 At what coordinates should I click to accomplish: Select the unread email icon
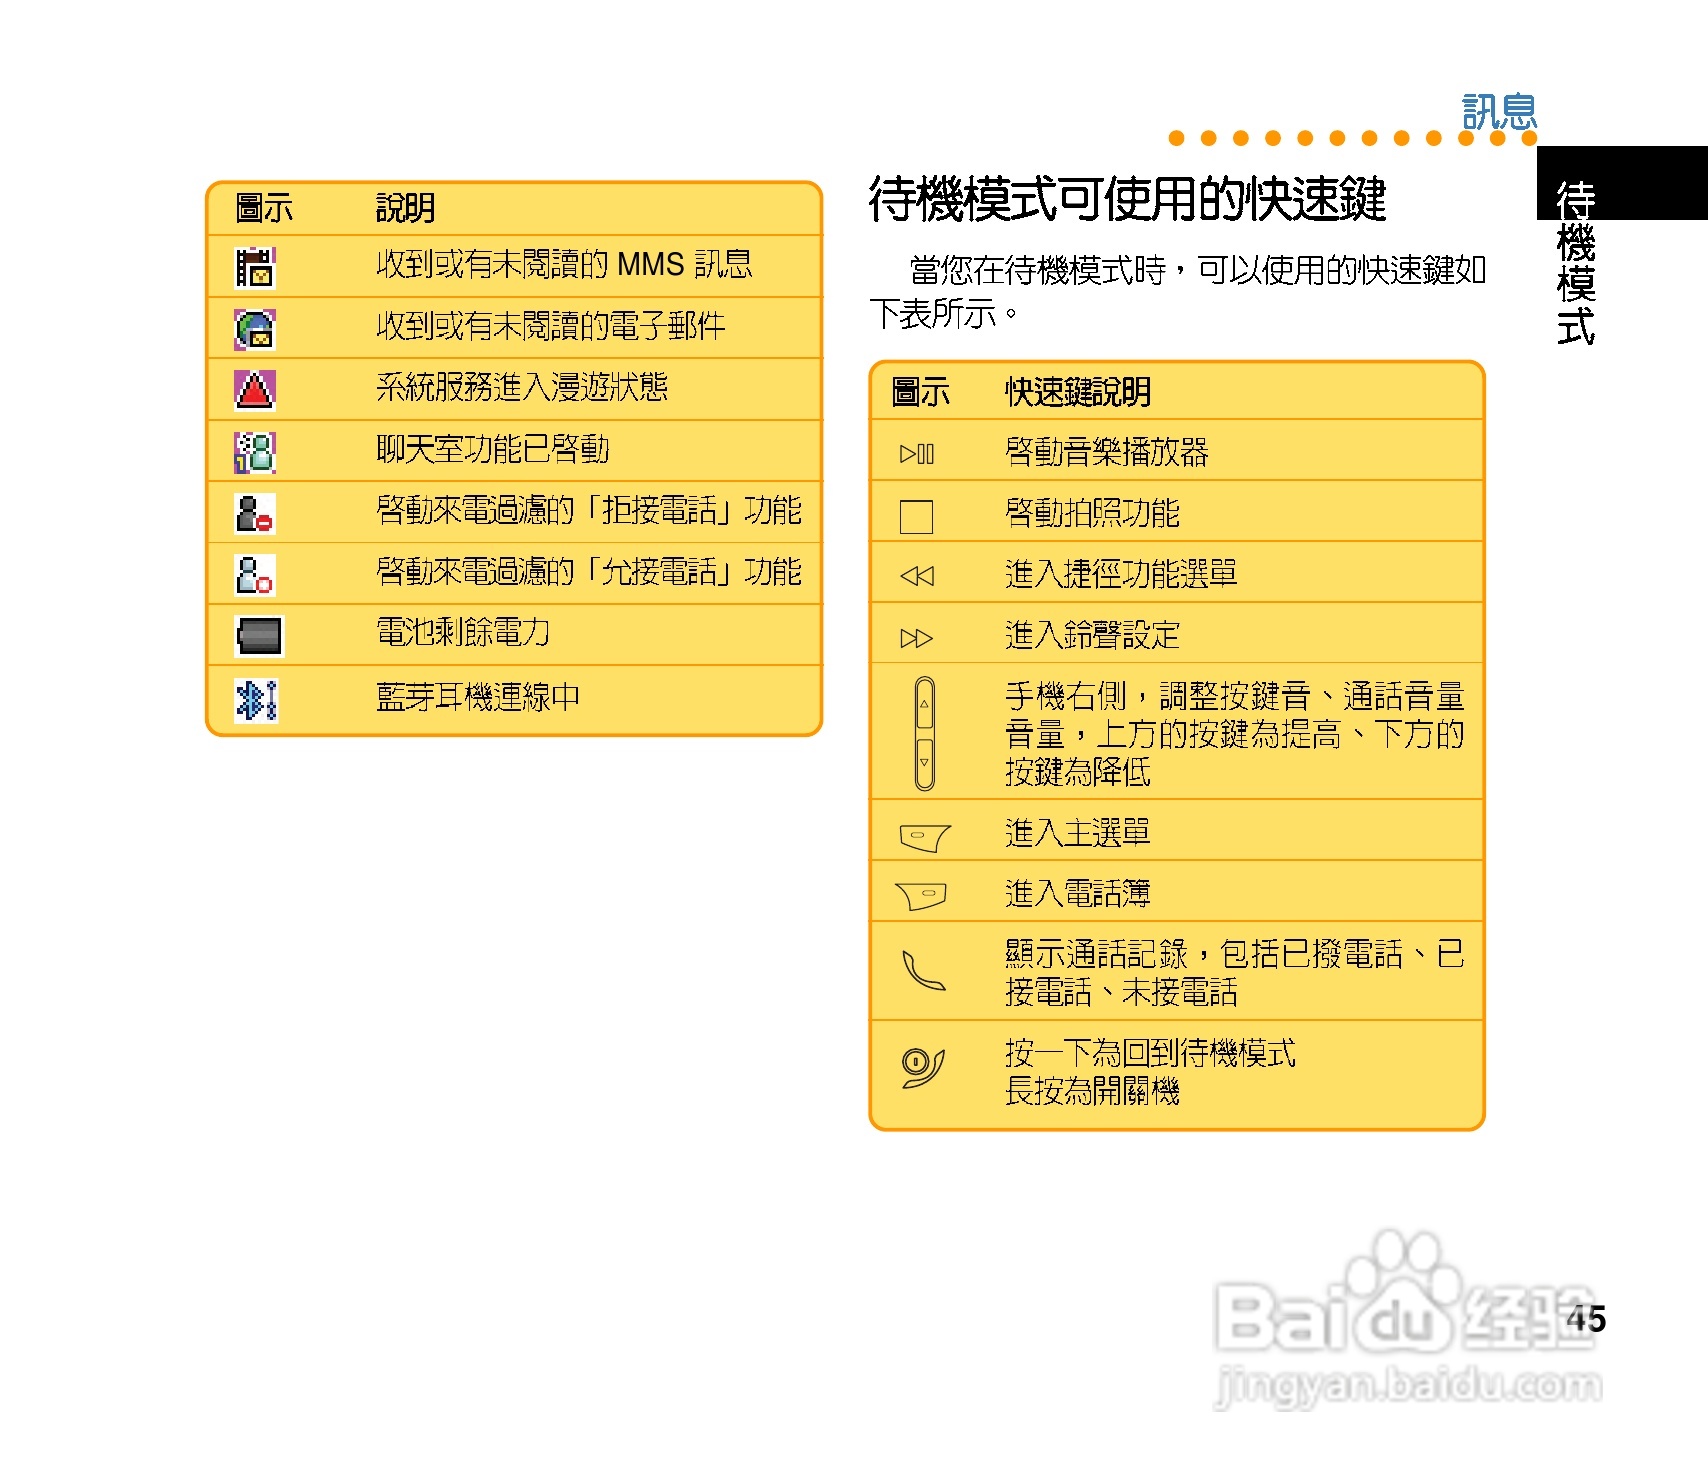pos(255,327)
